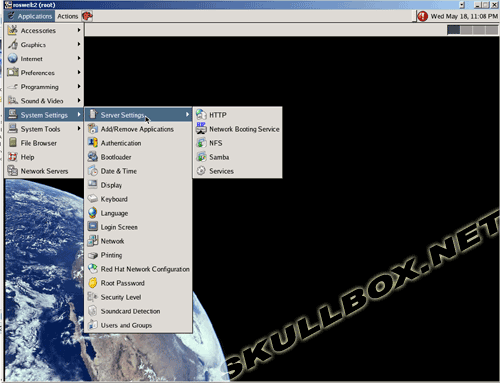Viewport: 500px width, 383px height.
Task: Click the Printing printer icon
Action: click(x=92, y=255)
